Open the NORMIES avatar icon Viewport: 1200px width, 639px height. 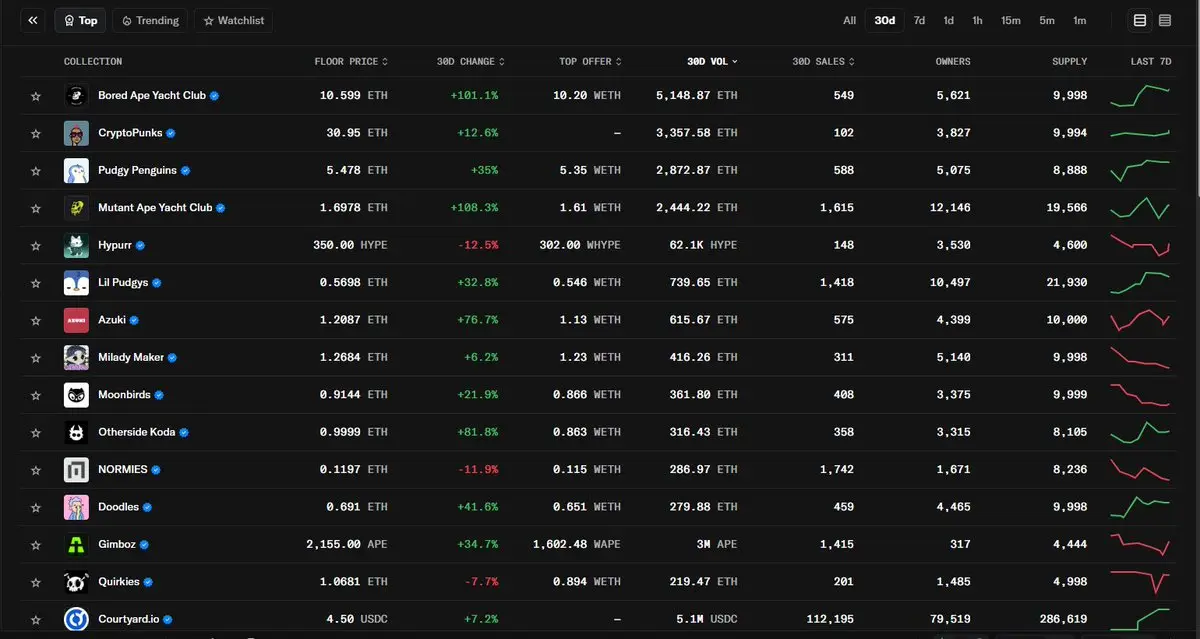(x=76, y=470)
